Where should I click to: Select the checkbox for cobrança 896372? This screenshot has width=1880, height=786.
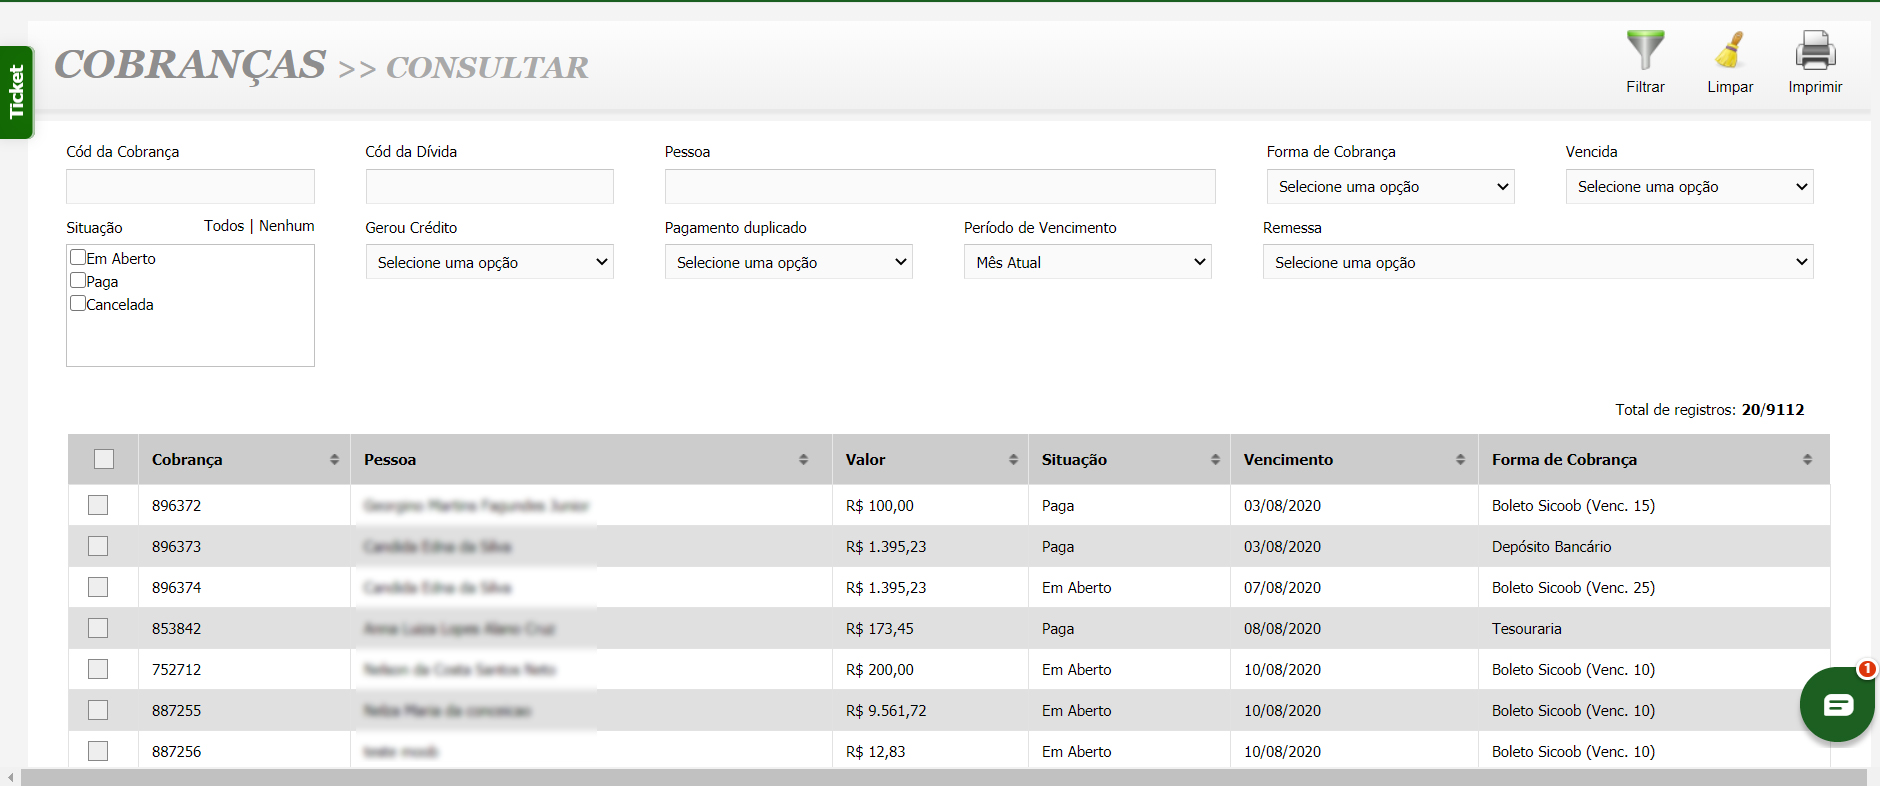coord(98,506)
